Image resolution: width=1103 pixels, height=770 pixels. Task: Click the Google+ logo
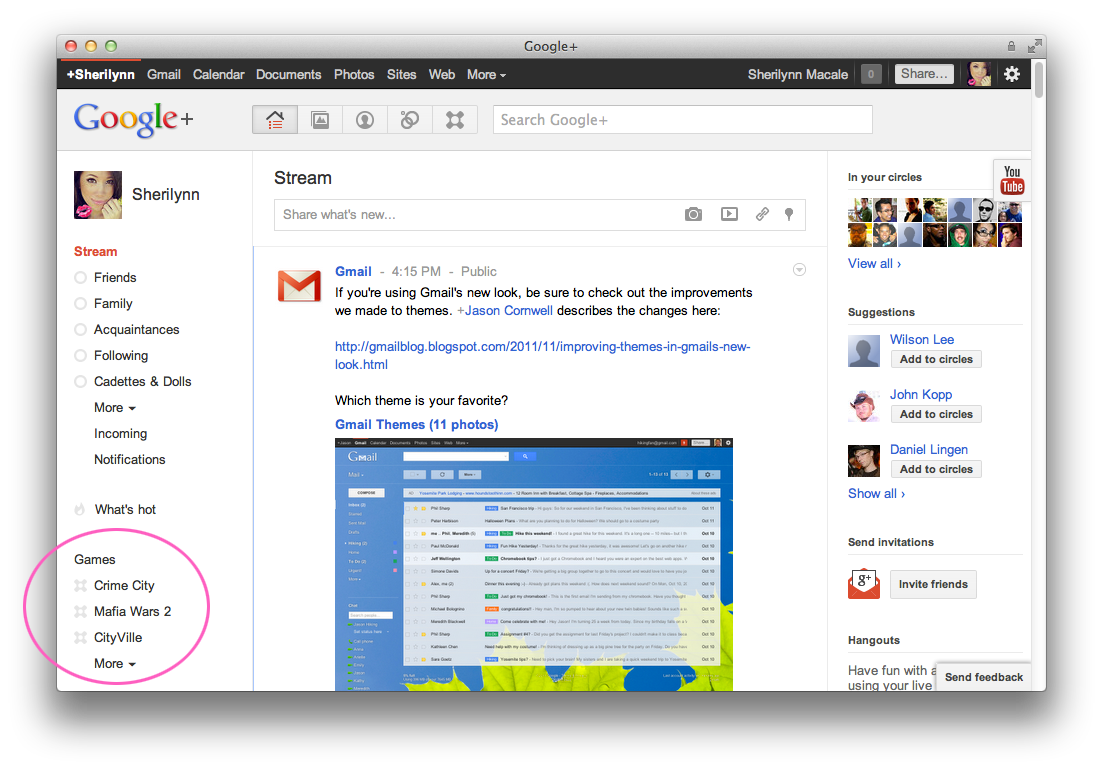[x=134, y=120]
